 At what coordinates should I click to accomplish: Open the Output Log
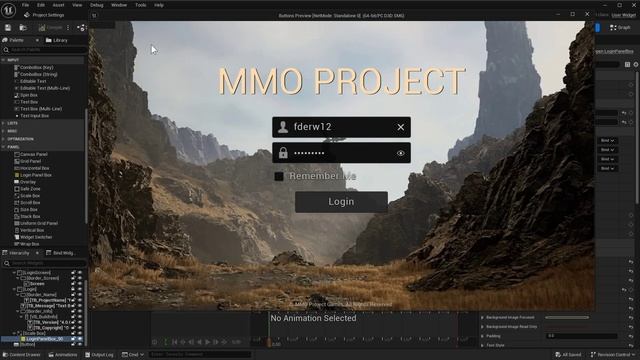click(x=99, y=355)
